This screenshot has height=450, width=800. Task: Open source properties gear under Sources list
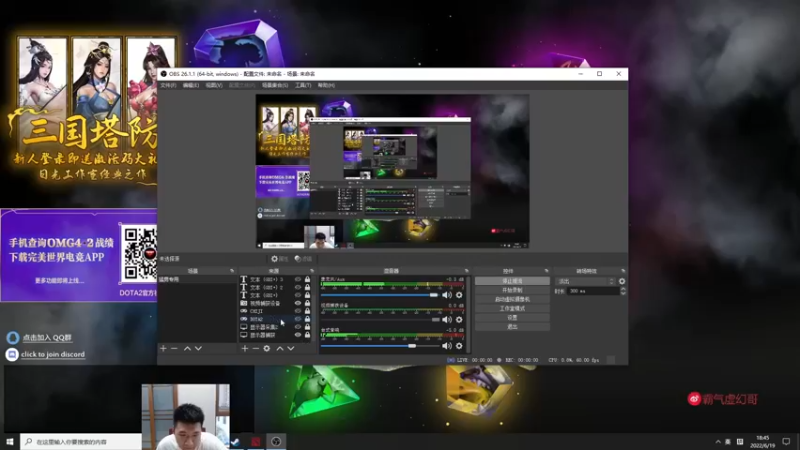[267, 348]
